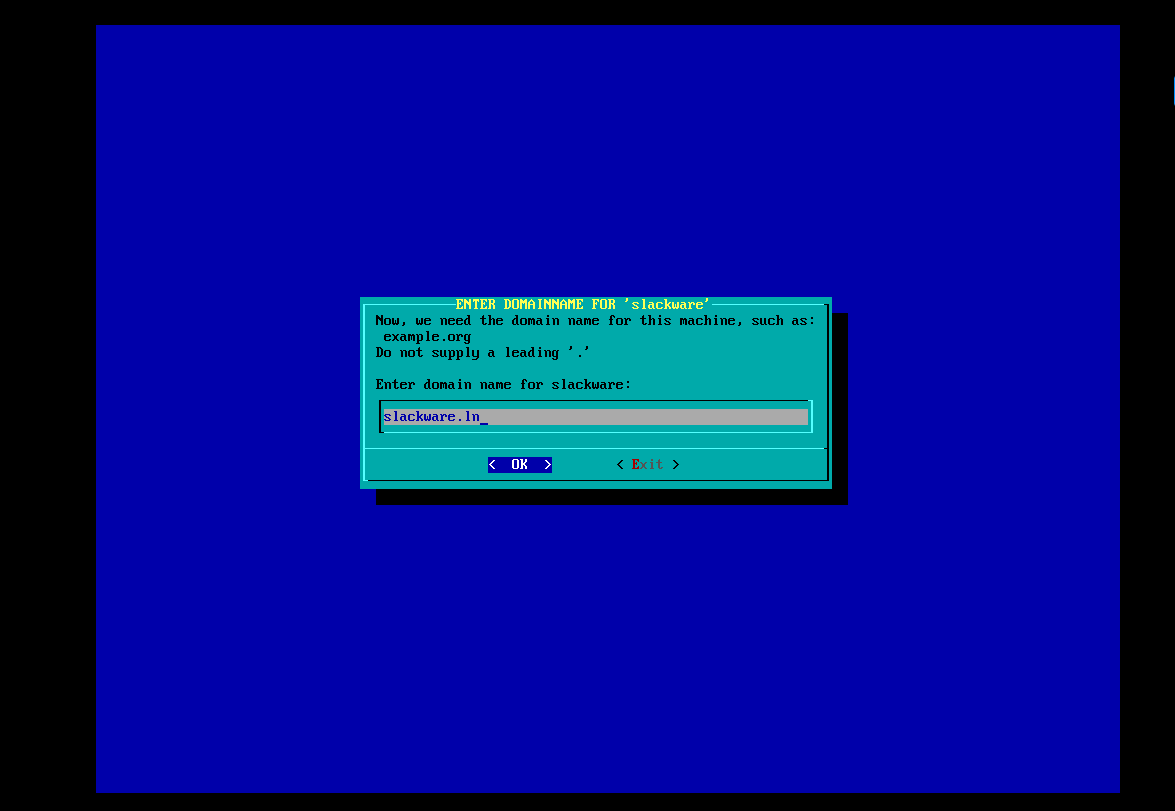
Task: Click the right angle bracket of OK
Action: click(x=547, y=464)
